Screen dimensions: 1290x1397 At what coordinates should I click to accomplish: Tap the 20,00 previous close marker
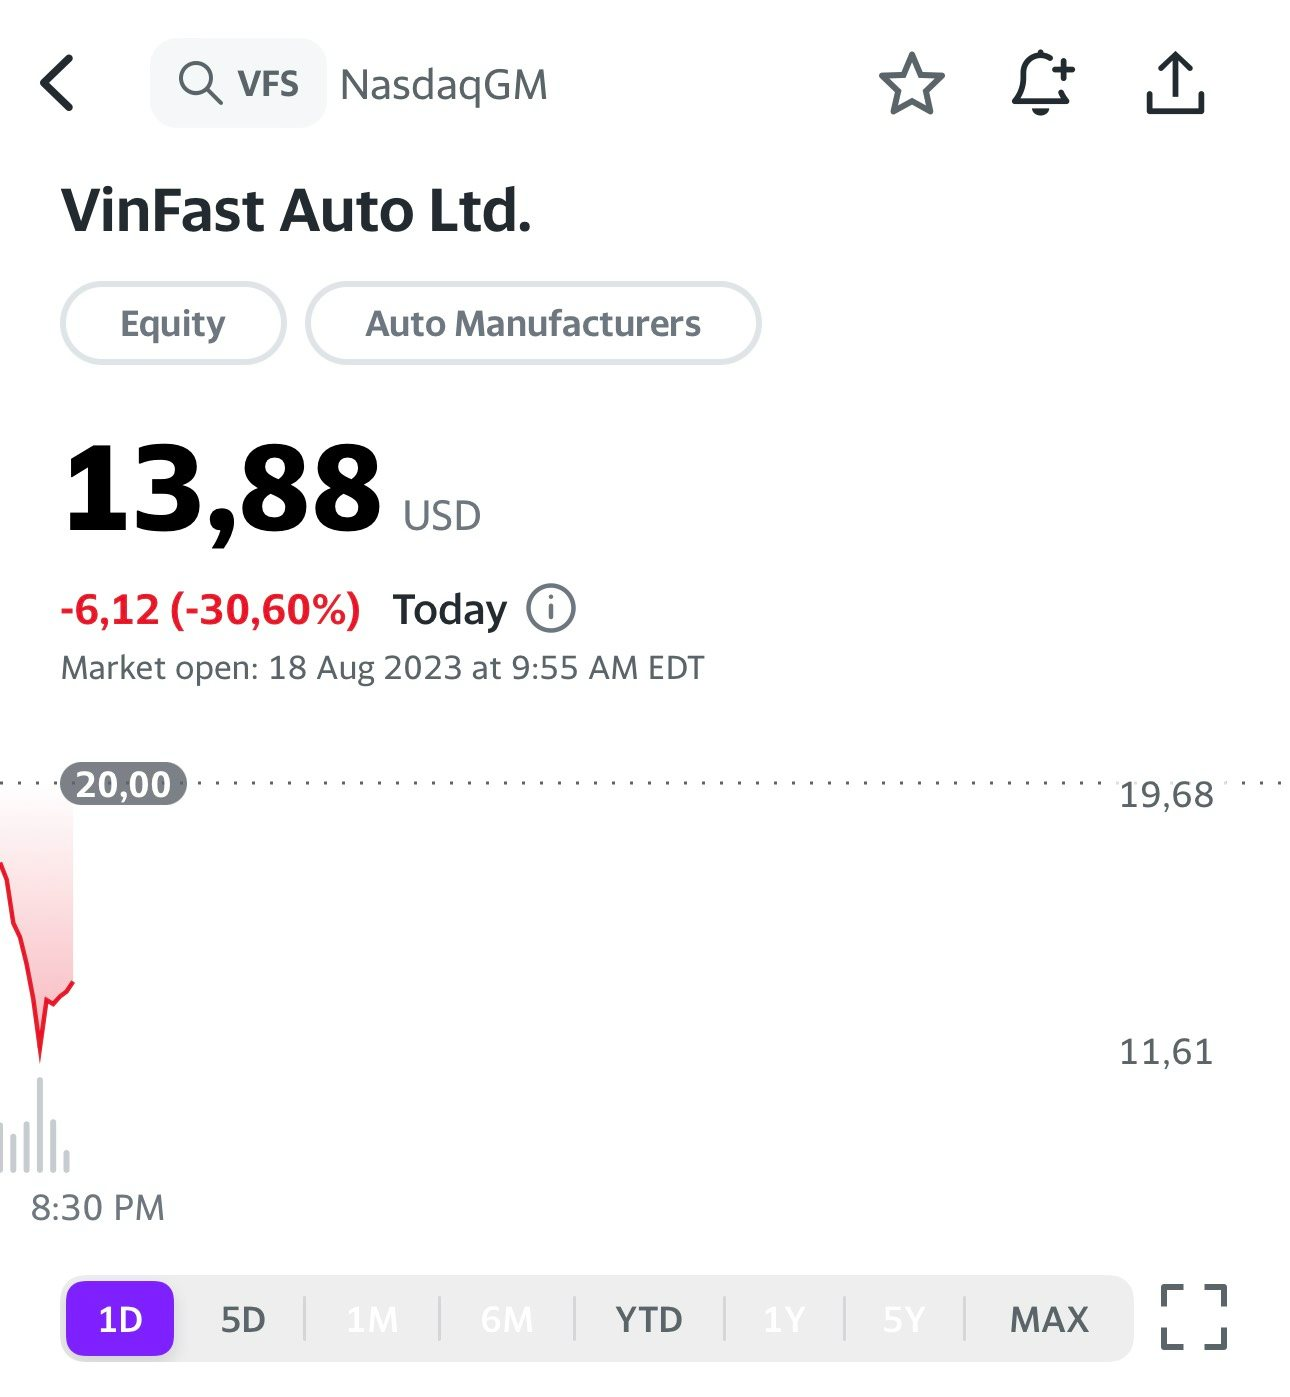point(123,784)
